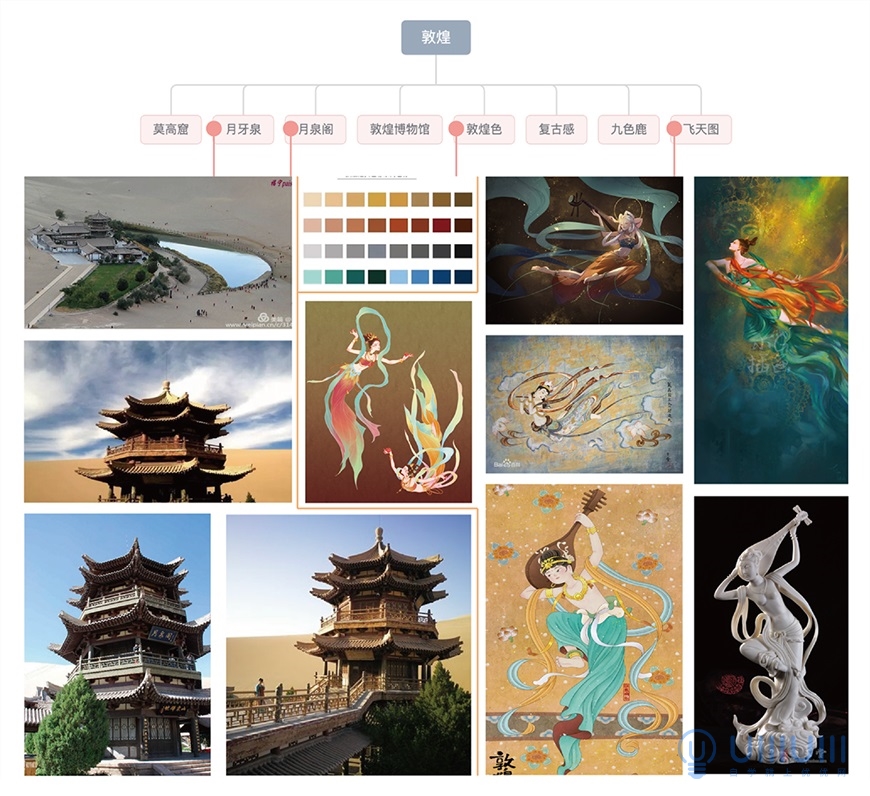Open the white porcelain statue image
870x796 pixels.
point(771,635)
